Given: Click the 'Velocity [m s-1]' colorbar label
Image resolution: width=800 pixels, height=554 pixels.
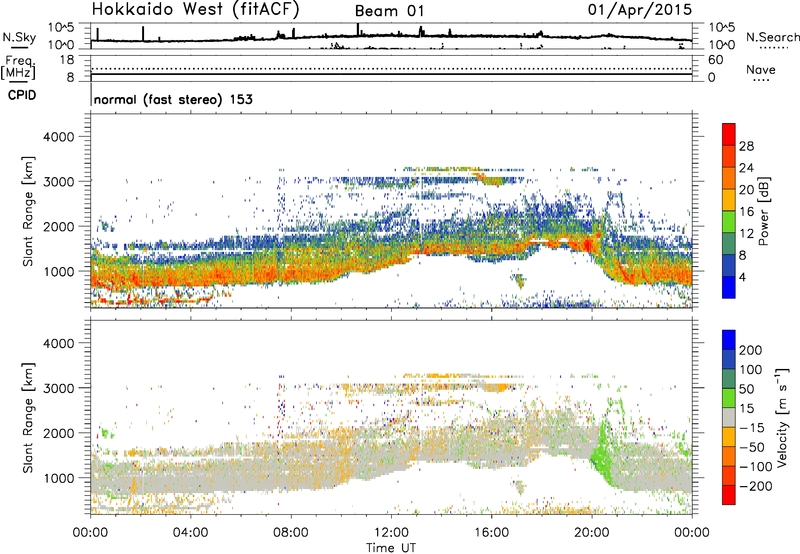Looking at the screenshot, I should tap(781, 417).
